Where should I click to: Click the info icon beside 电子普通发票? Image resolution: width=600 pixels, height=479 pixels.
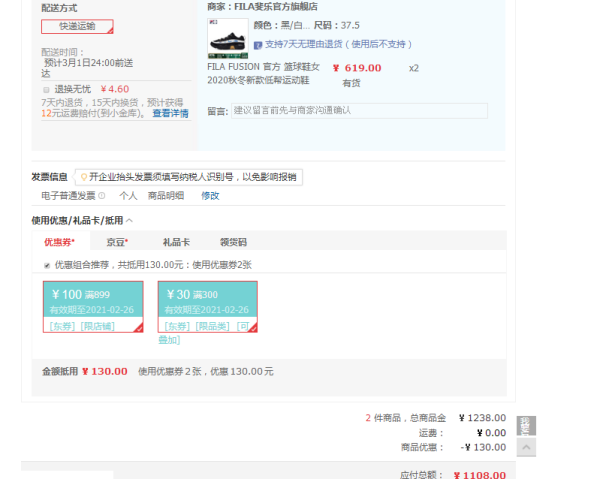point(101,196)
